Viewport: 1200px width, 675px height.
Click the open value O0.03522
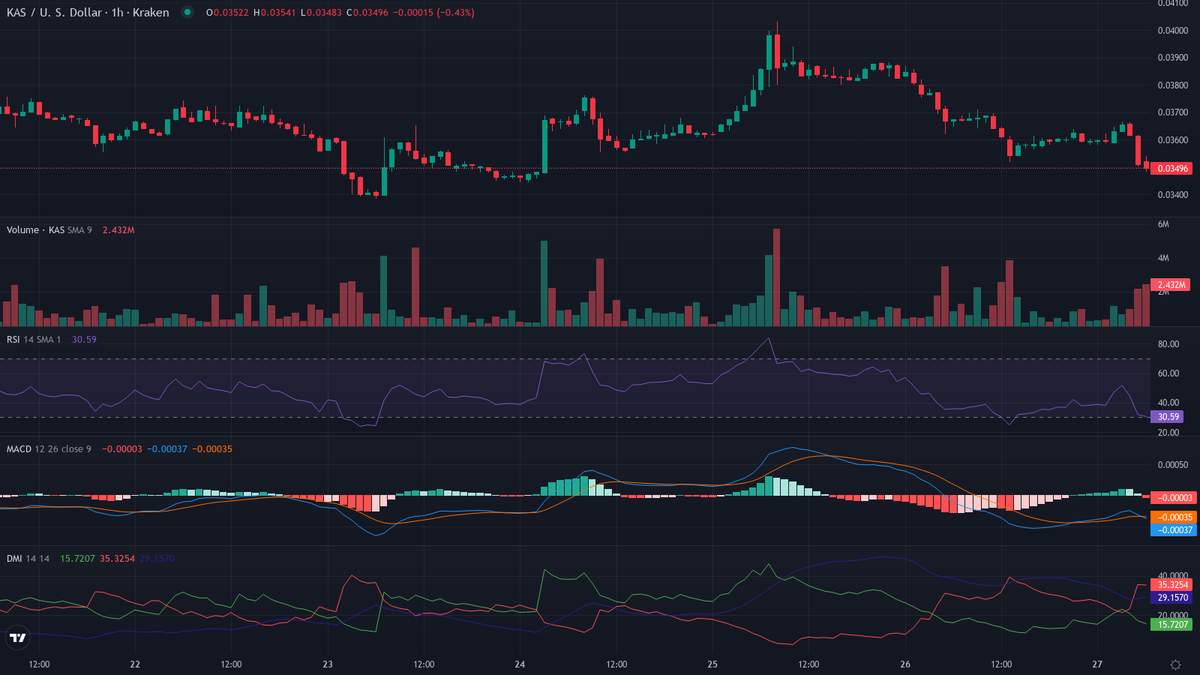[229, 12]
